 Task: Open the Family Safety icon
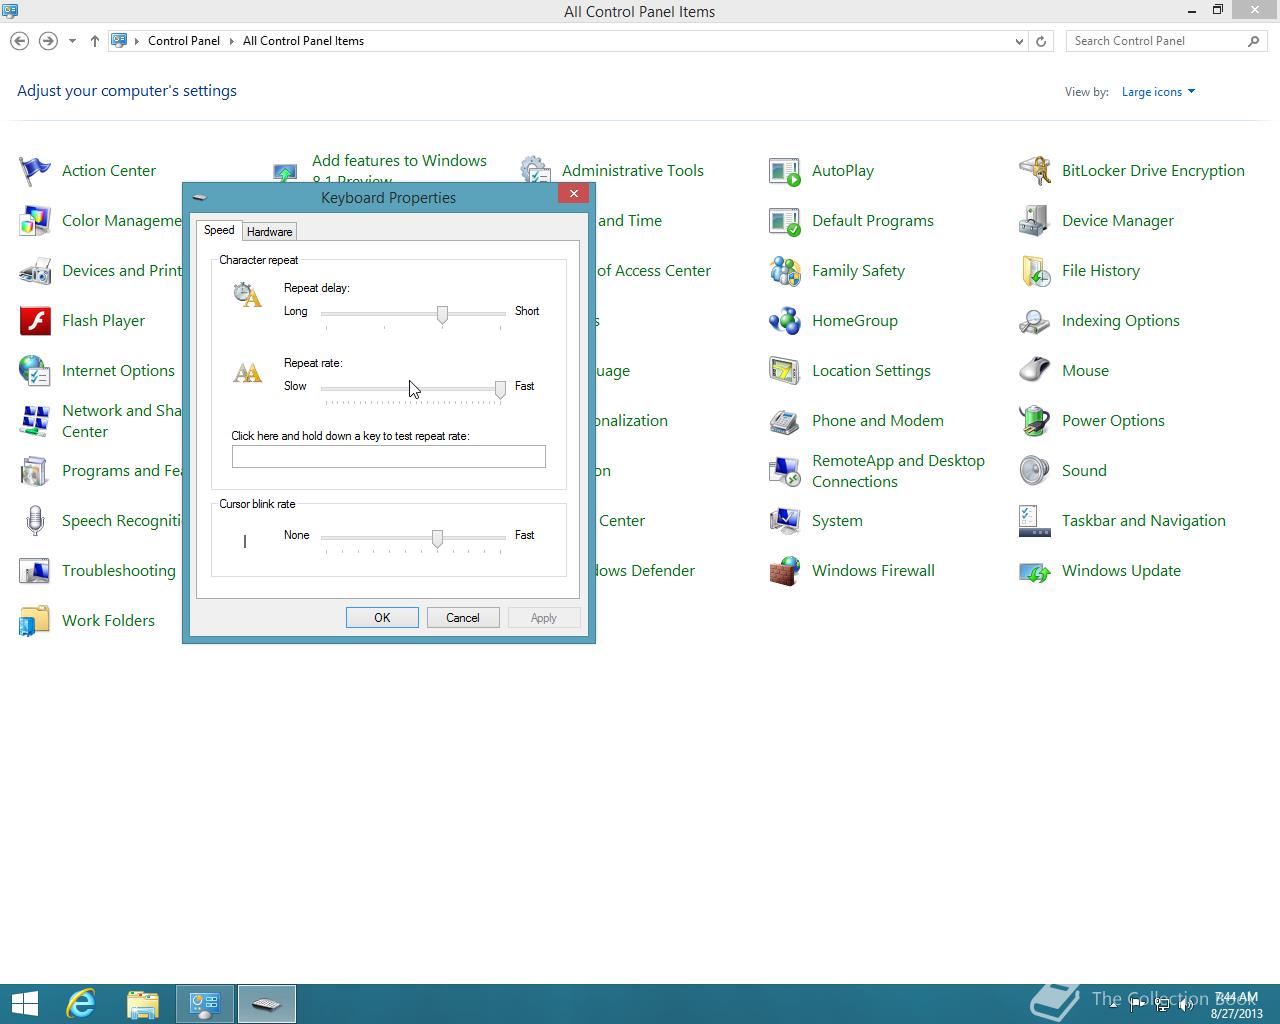(785, 271)
